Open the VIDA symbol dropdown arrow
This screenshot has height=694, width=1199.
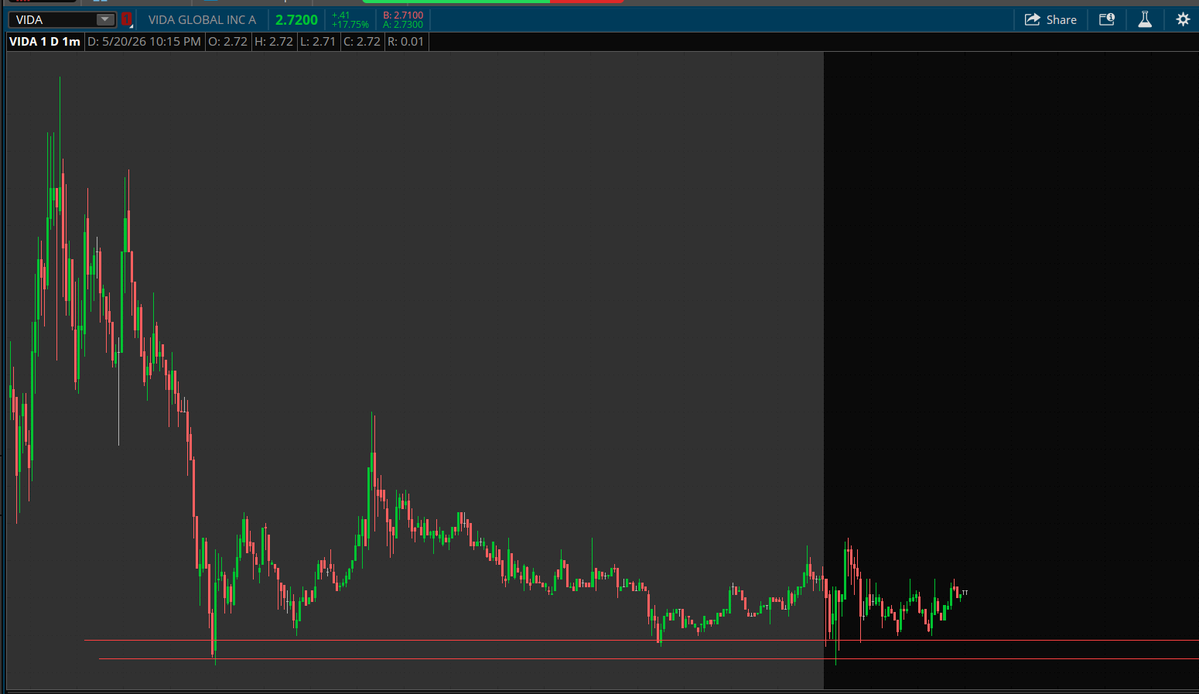point(105,20)
